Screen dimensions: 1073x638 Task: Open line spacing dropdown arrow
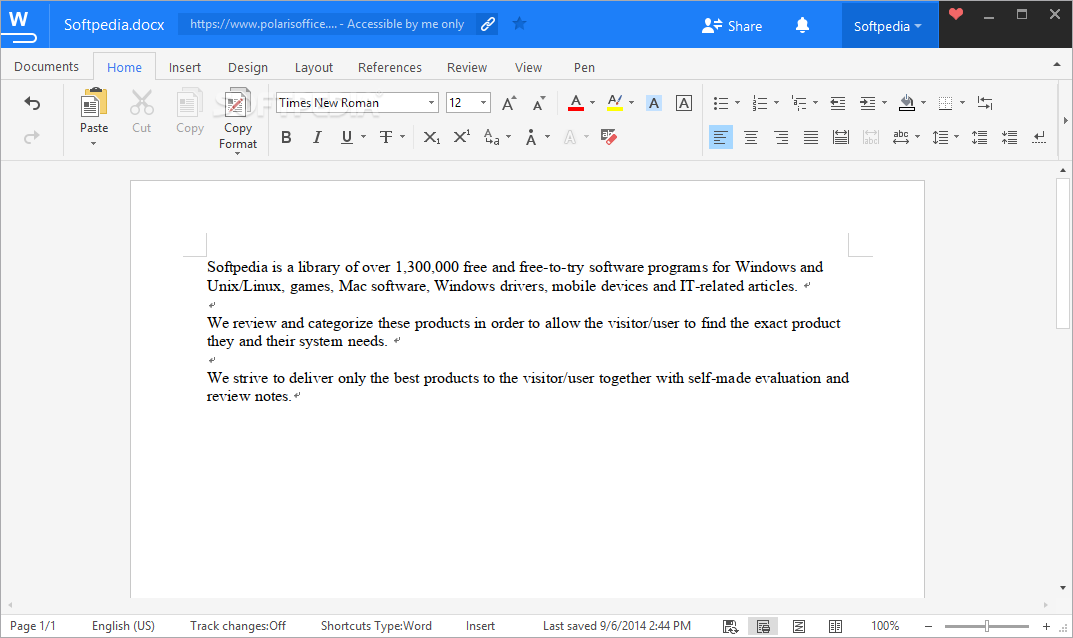pos(957,138)
